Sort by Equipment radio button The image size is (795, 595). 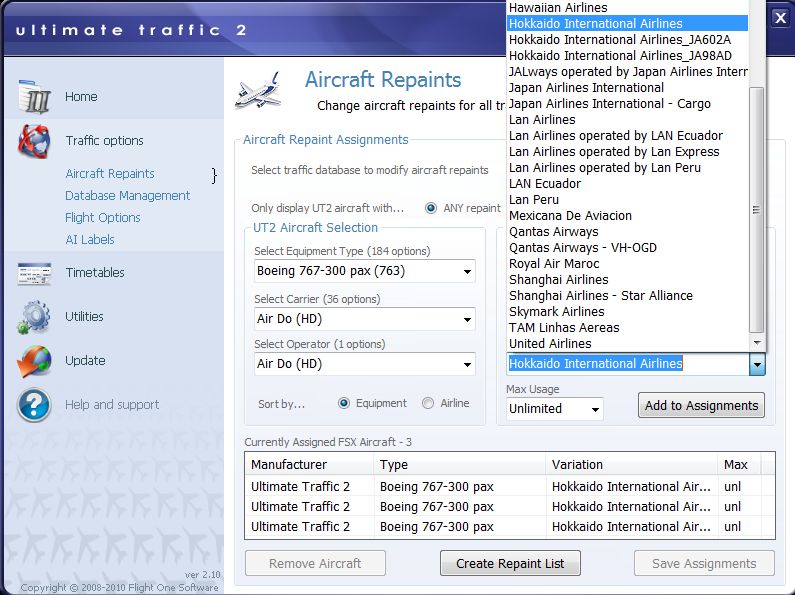[x=344, y=403]
